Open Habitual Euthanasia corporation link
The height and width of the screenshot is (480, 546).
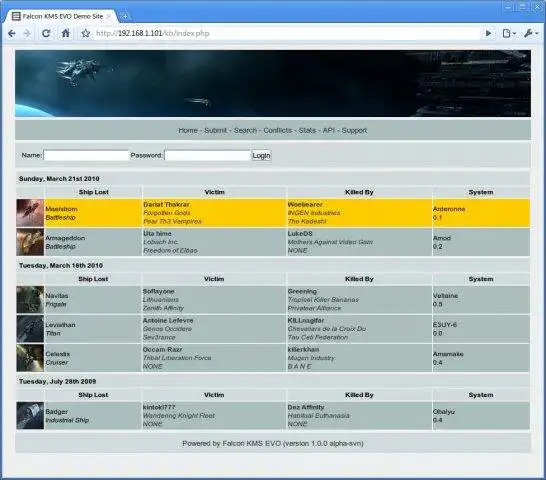click(x=318, y=416)
